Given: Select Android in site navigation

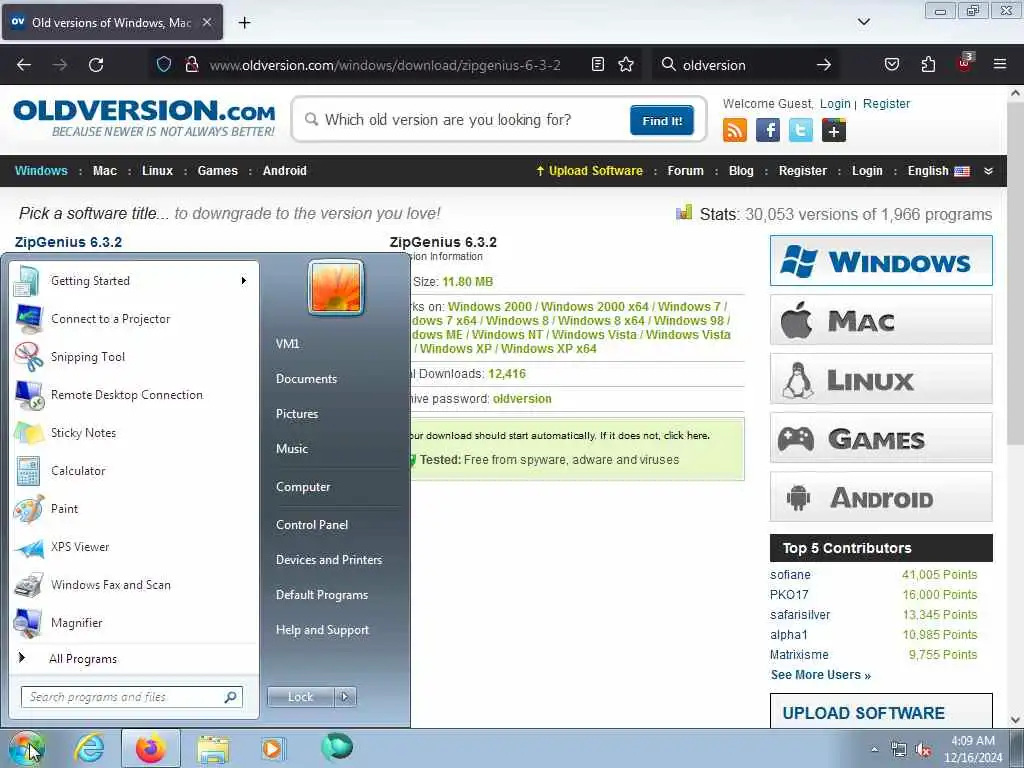Looking at the screenshot, I should click(x=285, y=171).
